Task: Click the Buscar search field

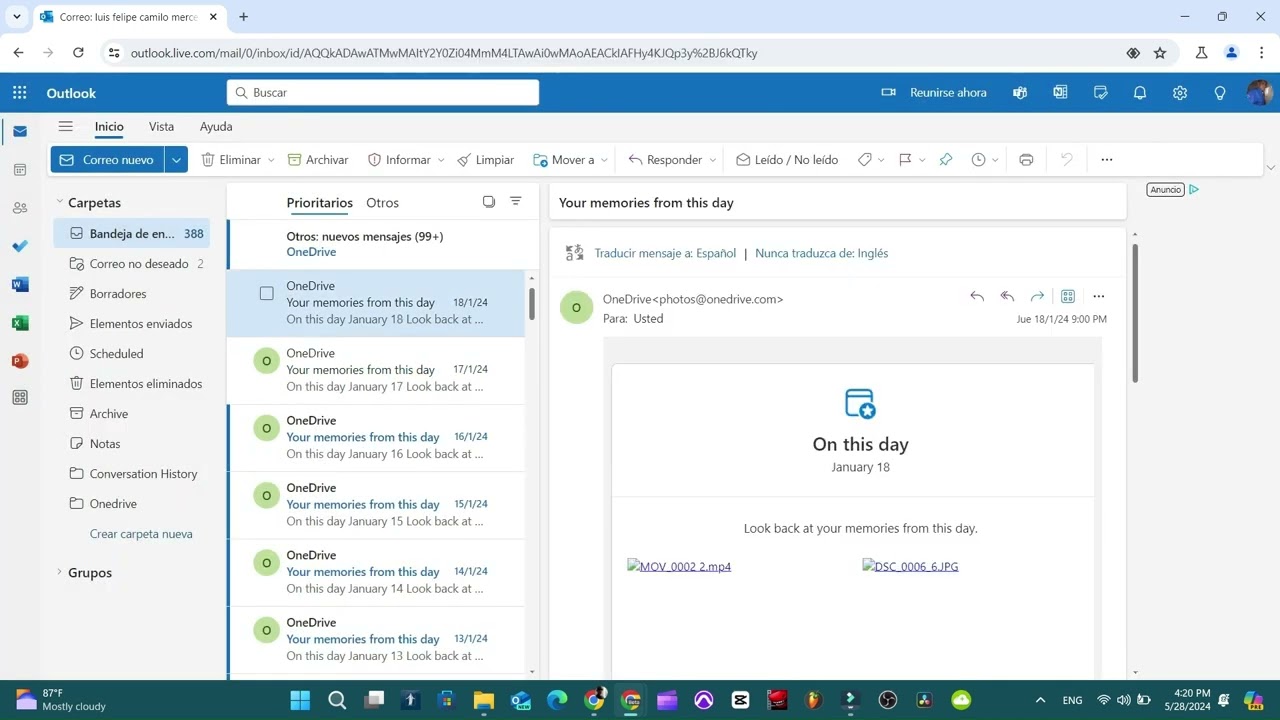Action: 383,93
